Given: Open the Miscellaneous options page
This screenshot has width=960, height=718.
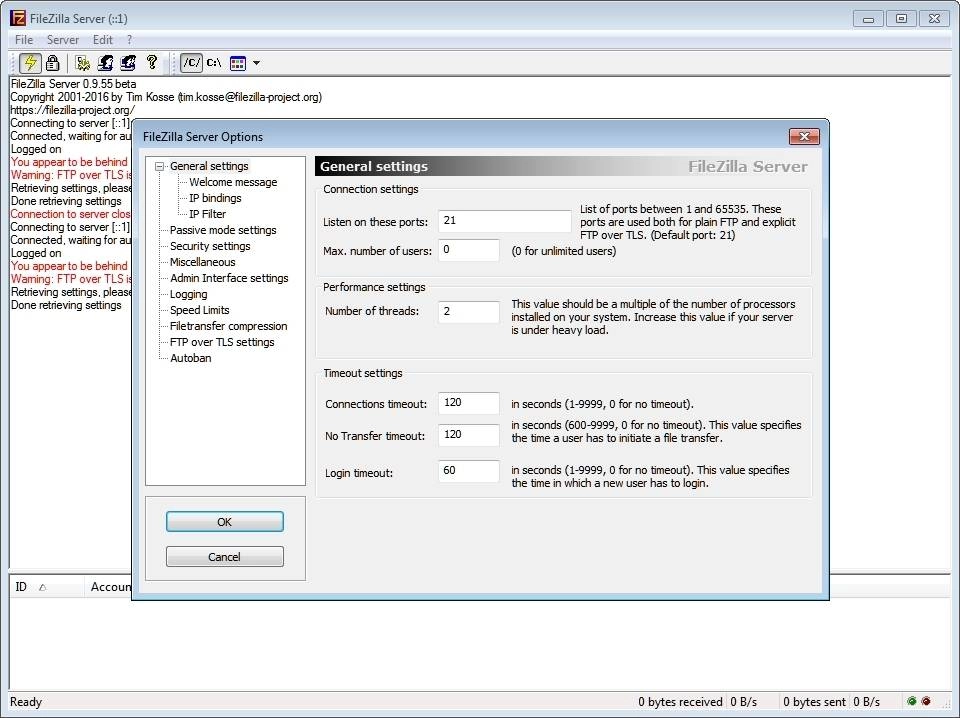Looking at the screenshot, I should pos(203,262).
